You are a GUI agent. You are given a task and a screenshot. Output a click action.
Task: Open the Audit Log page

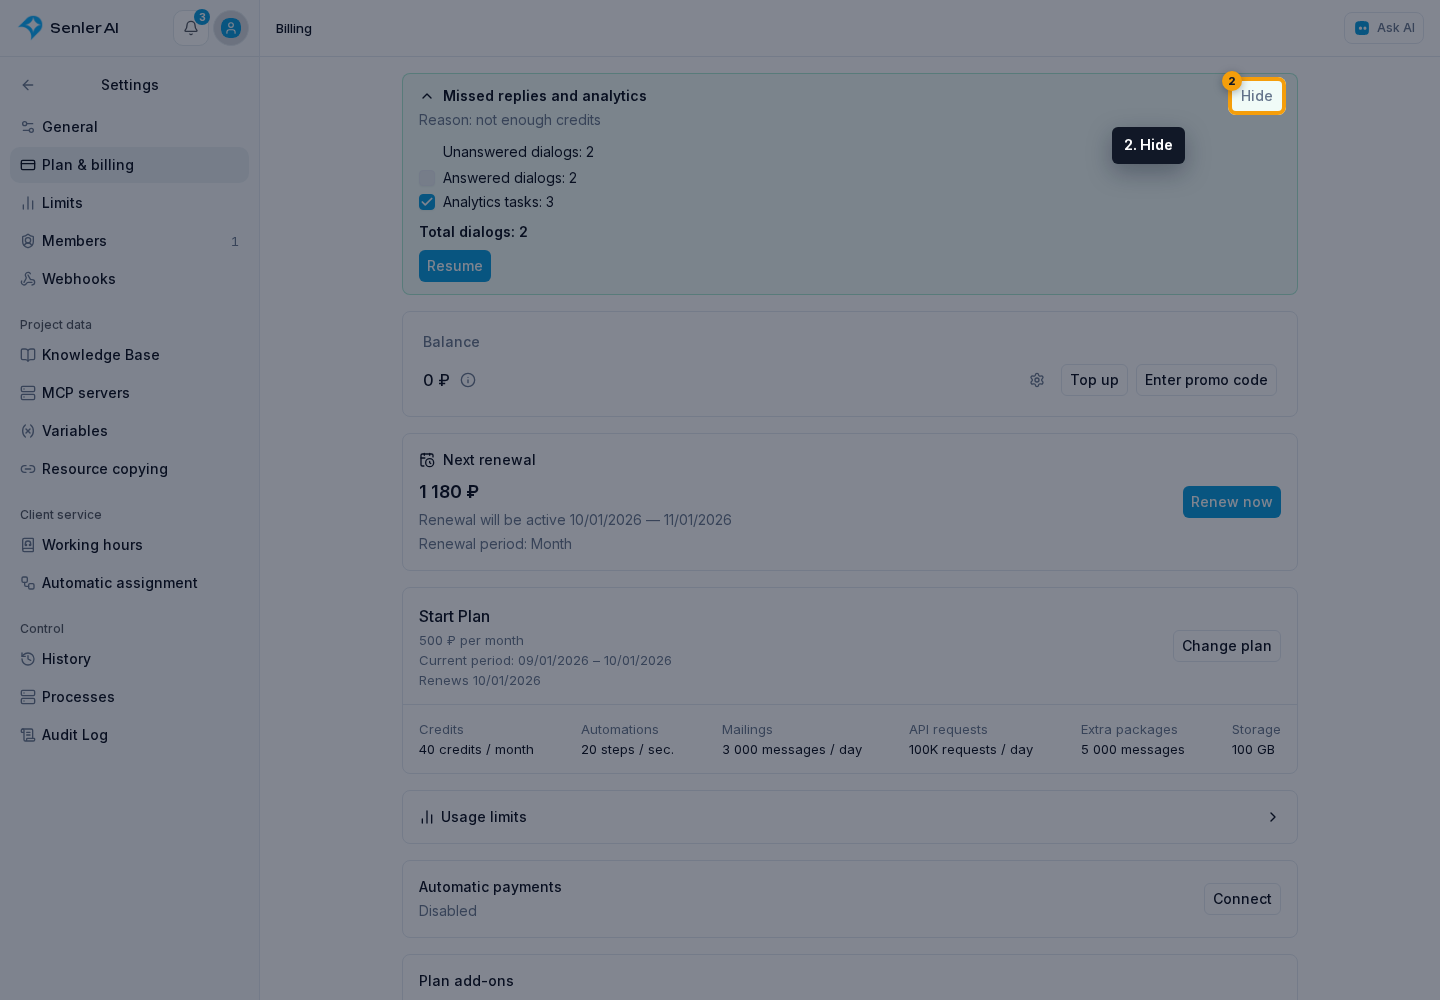click(129, 735)
